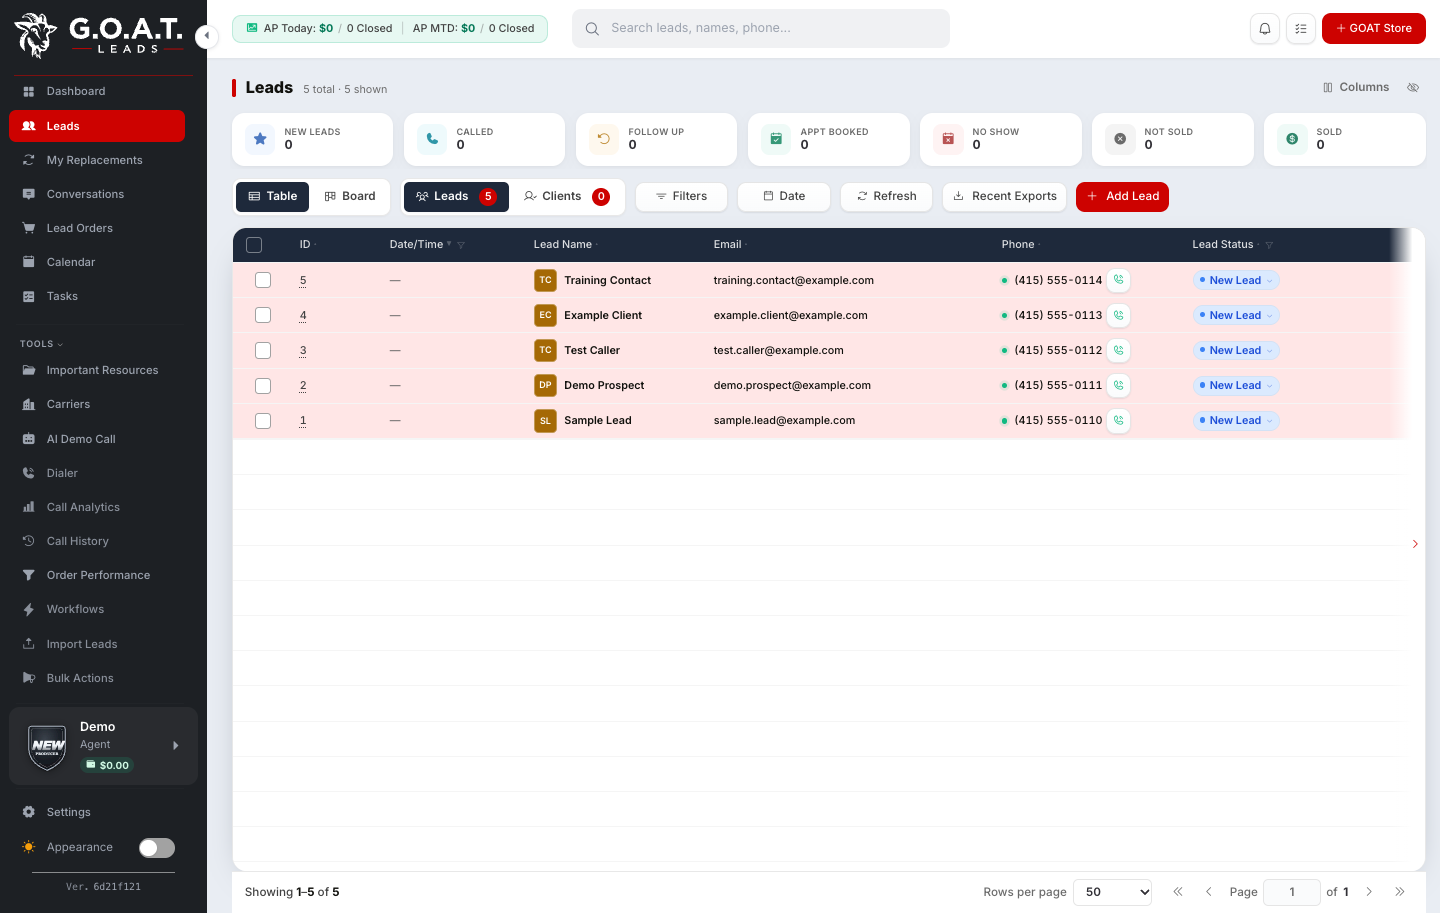Open New Lead status dropdown for Demo Prospect
Viewport: 1440px width, 913px height.
[x=1236, y=386]
